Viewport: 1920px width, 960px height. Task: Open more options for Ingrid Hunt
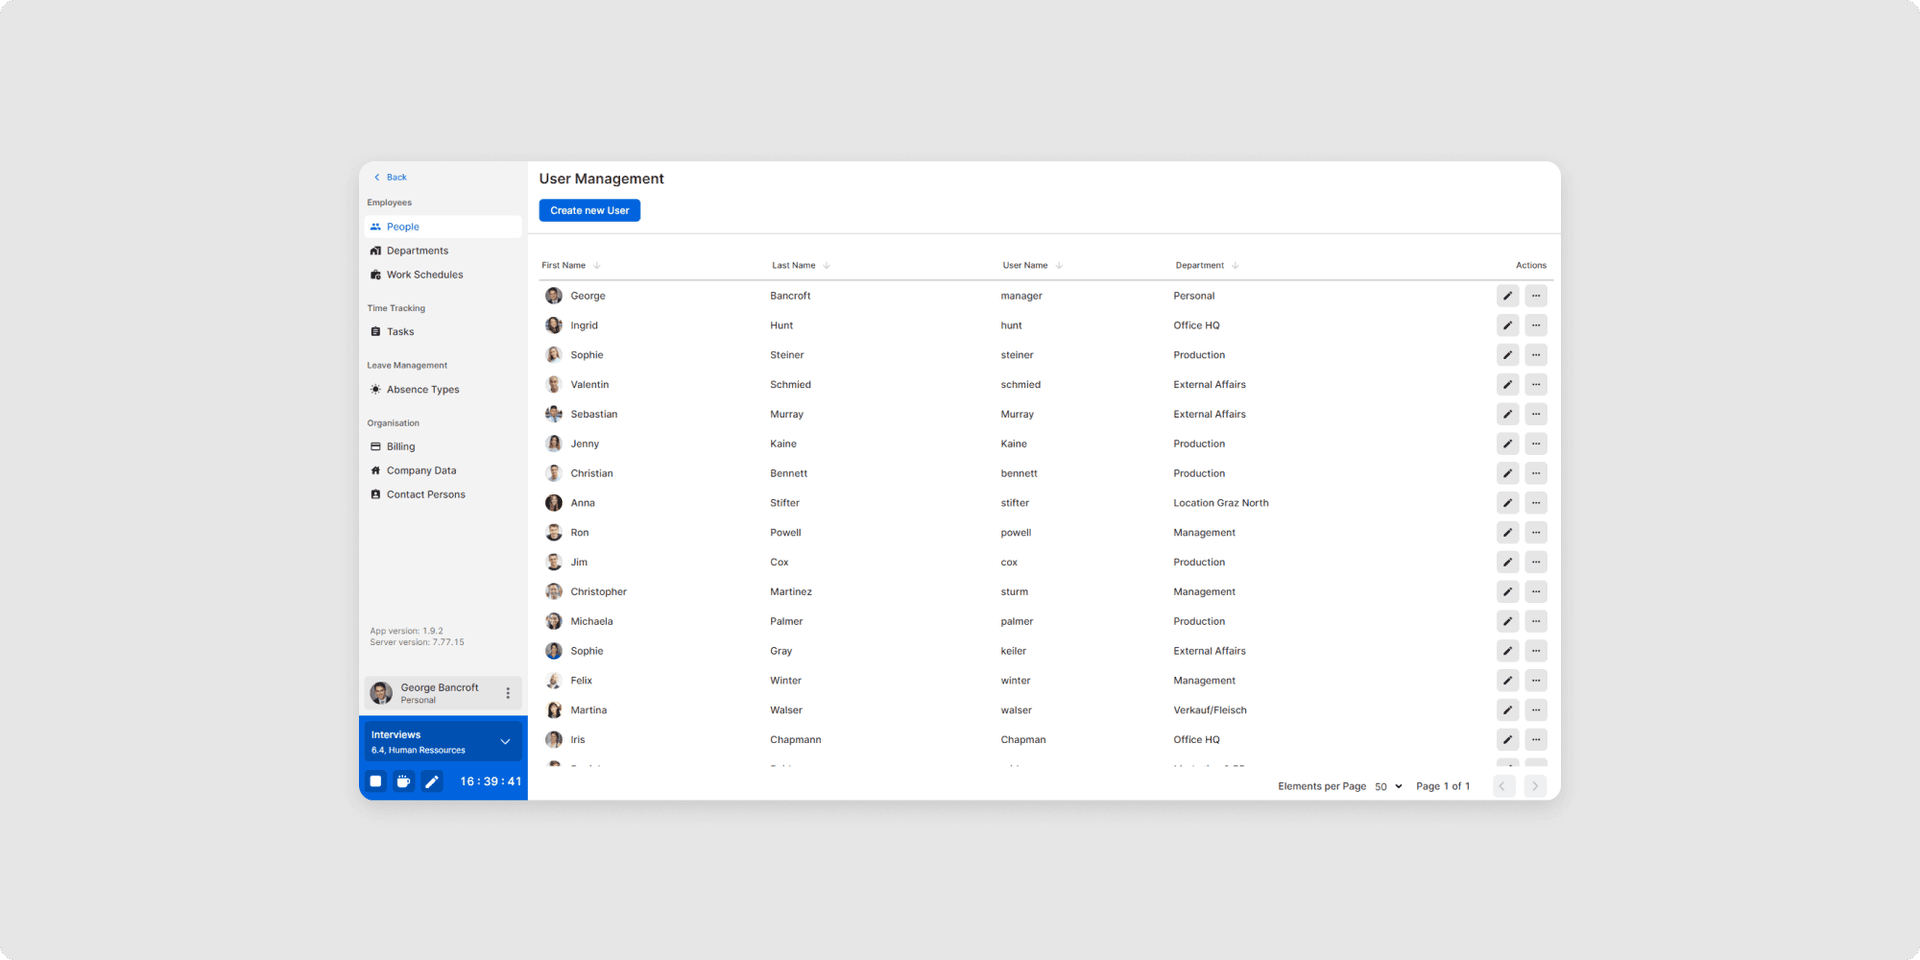coord(1536,325)
